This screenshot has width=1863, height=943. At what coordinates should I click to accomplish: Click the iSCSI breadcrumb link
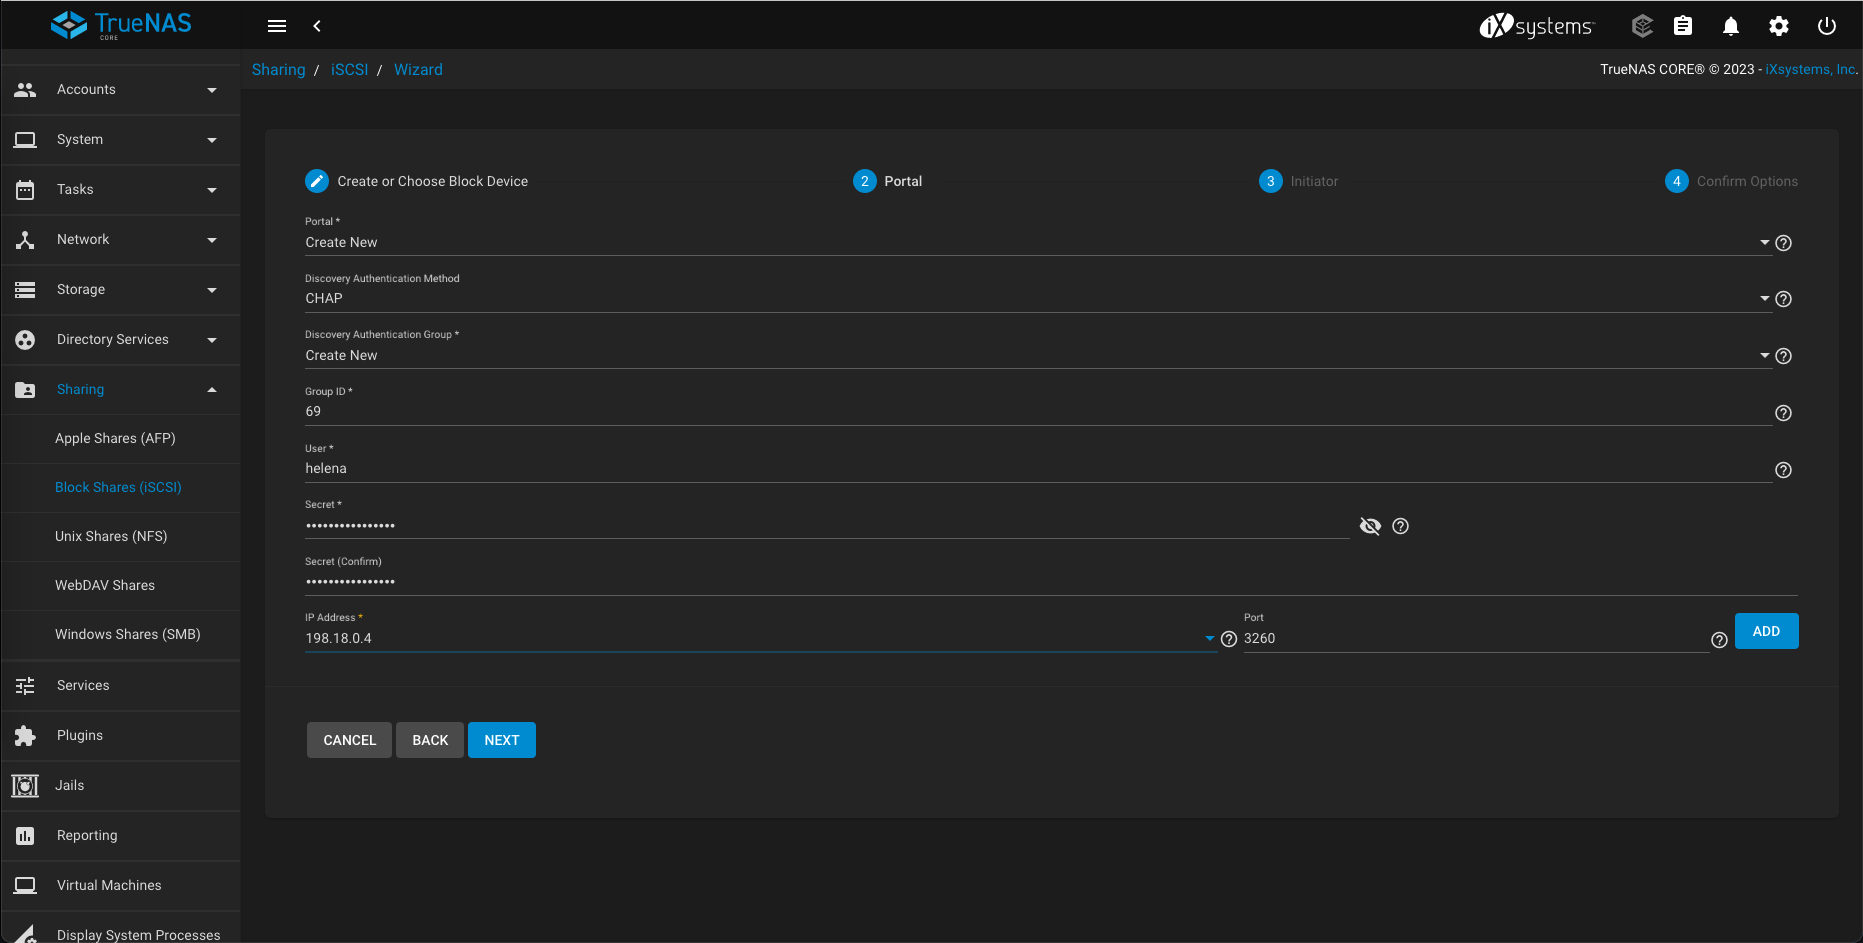(349, 70)
